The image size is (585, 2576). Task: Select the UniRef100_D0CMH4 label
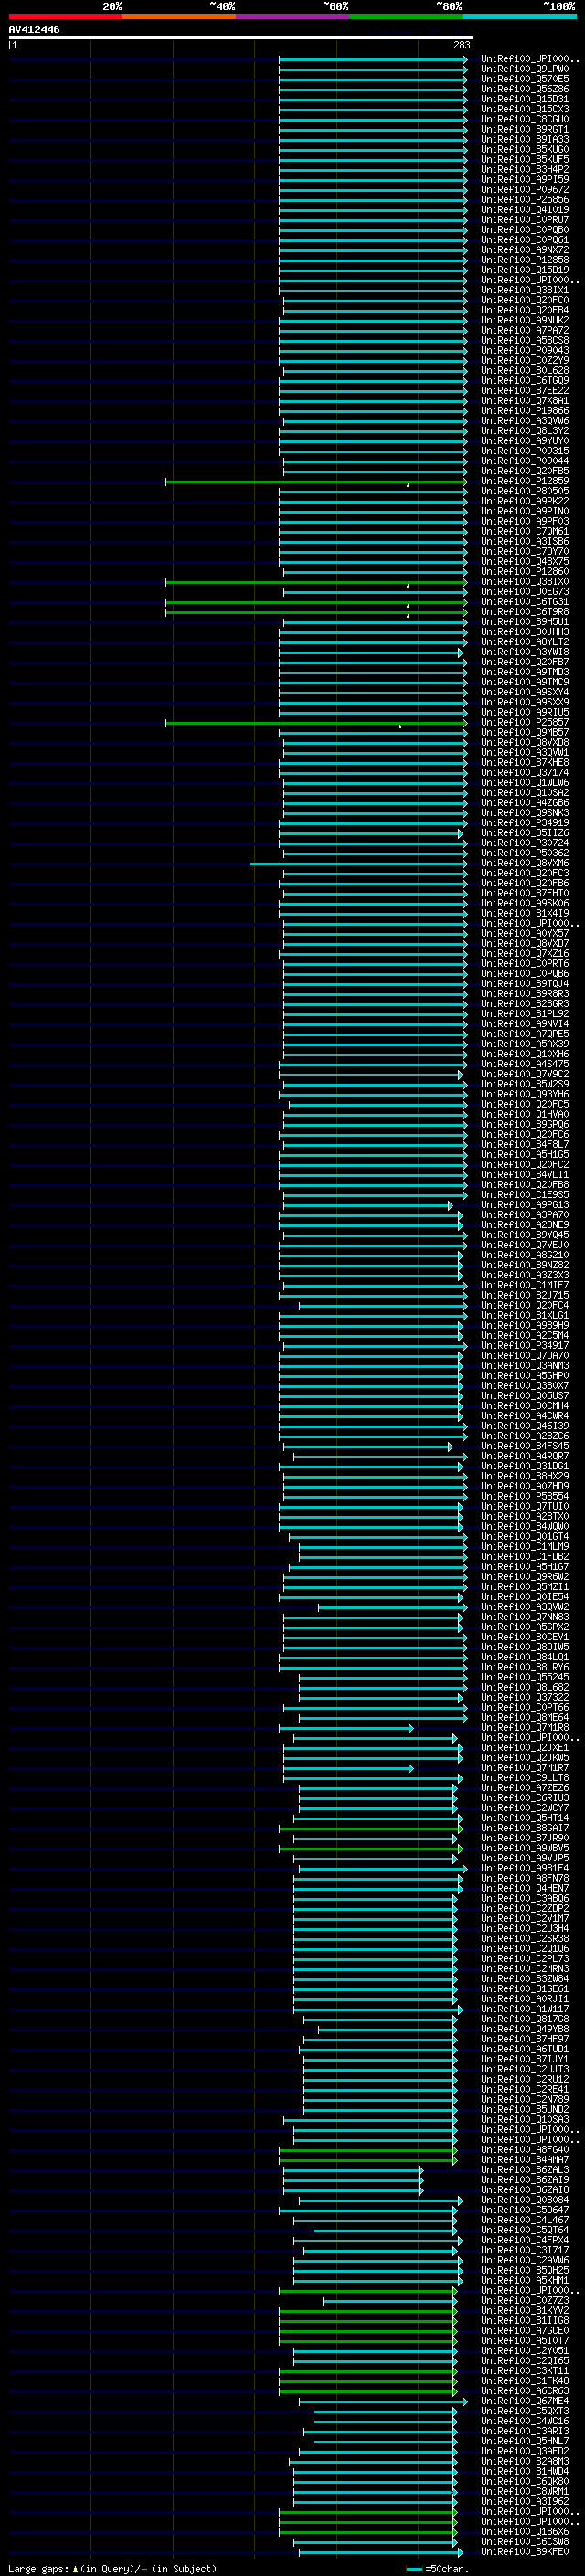pos(525,1406)
